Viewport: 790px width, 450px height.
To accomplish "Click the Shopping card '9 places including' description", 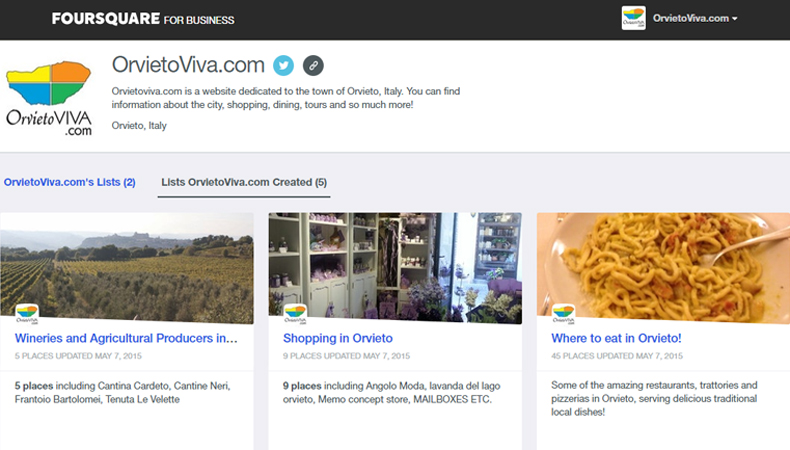I will [391, 393].
